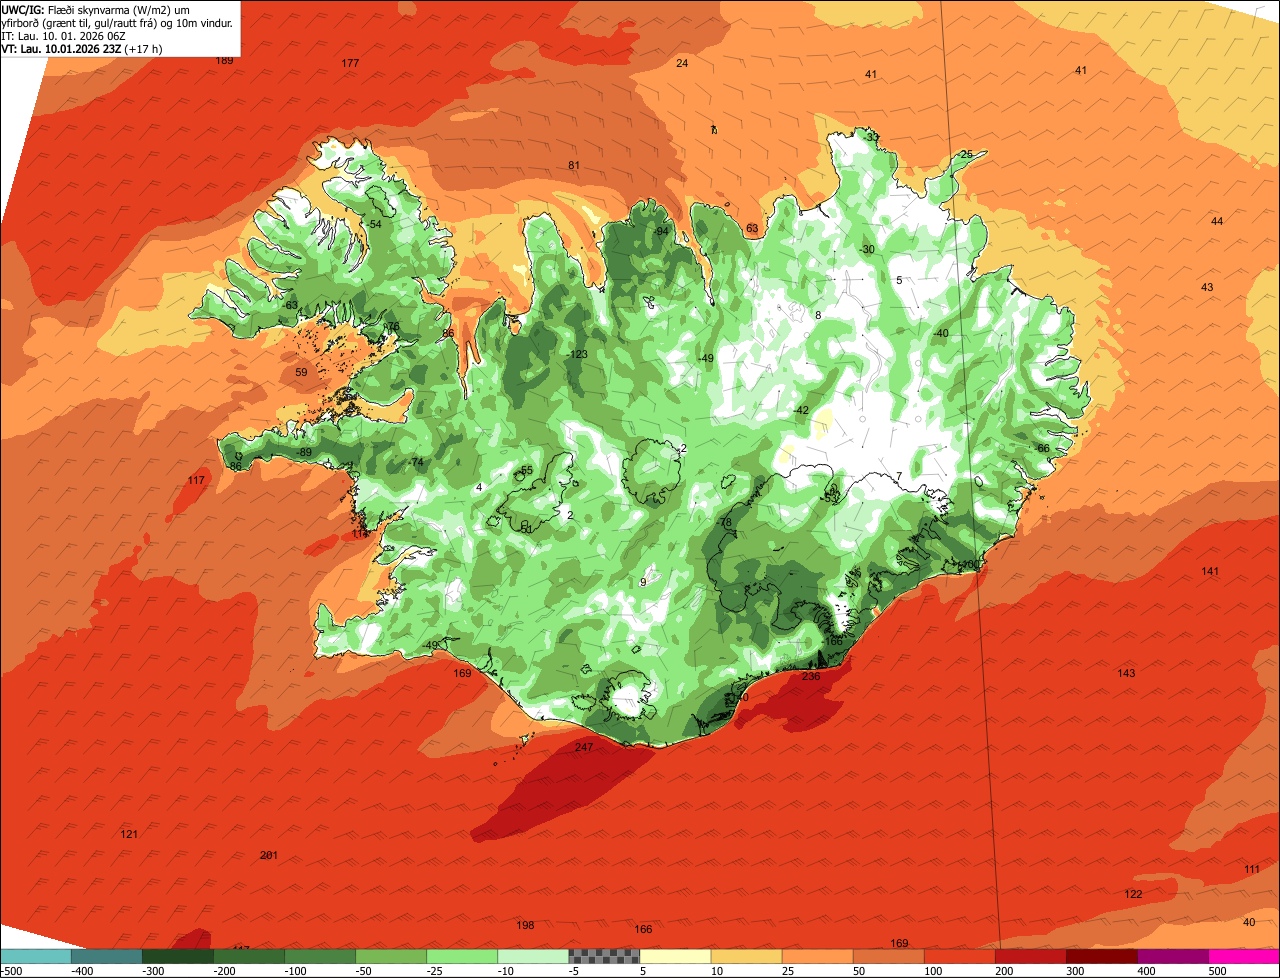This screenshot has height=978, width=1280.
Task: Select the map value -74
Action: 416,462
